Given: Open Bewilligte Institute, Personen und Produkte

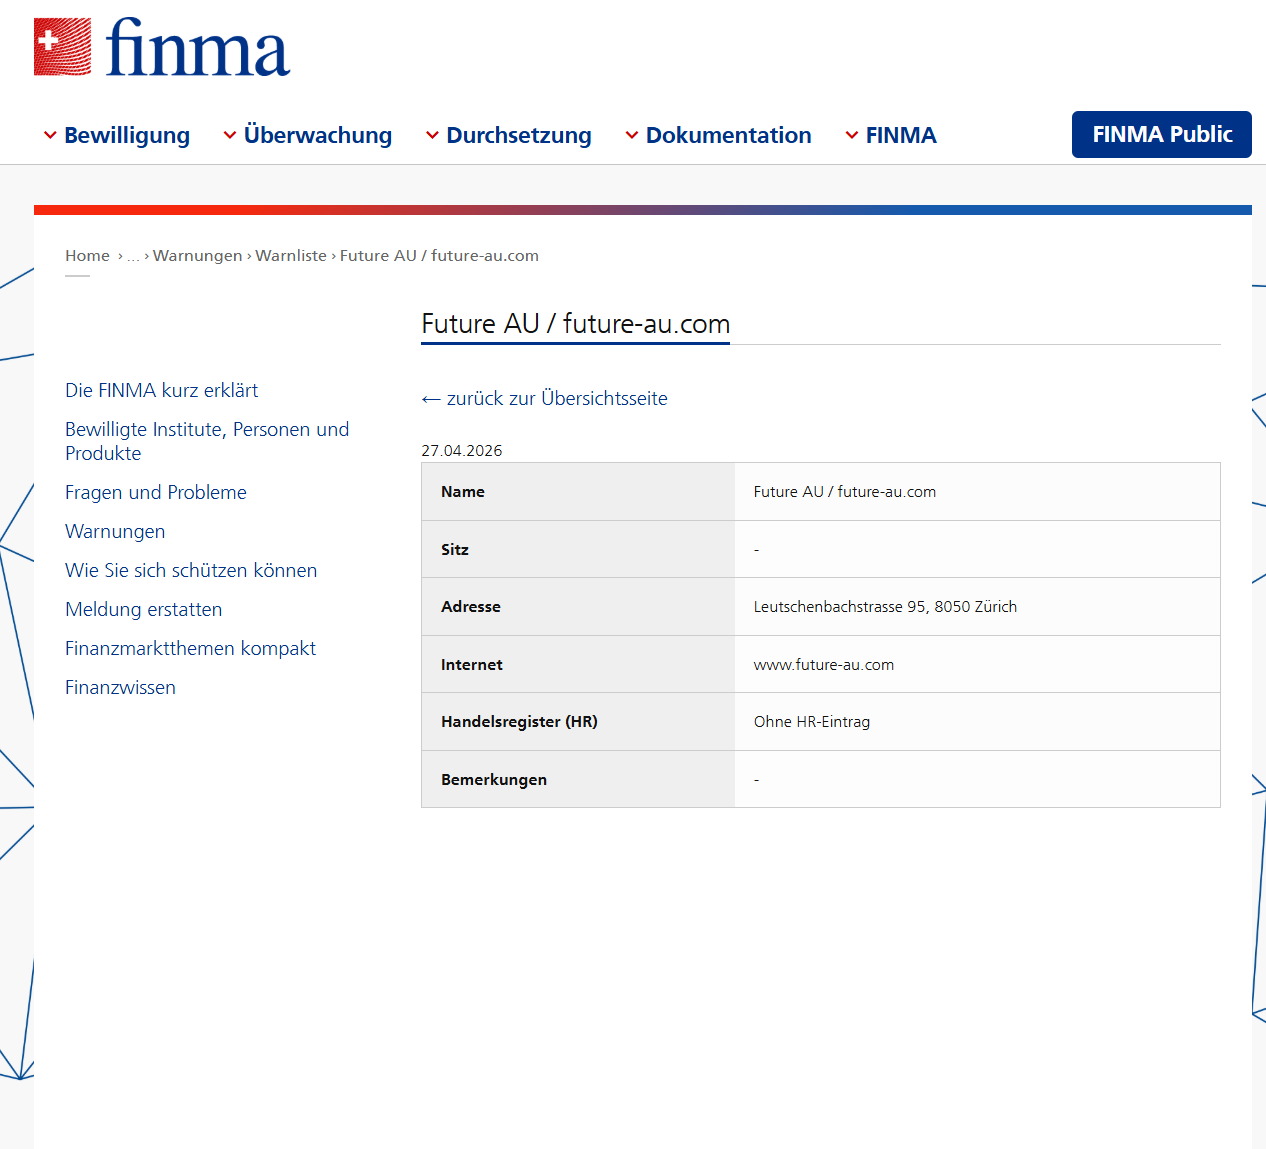Looking at the screenshot, I should 207,441.
